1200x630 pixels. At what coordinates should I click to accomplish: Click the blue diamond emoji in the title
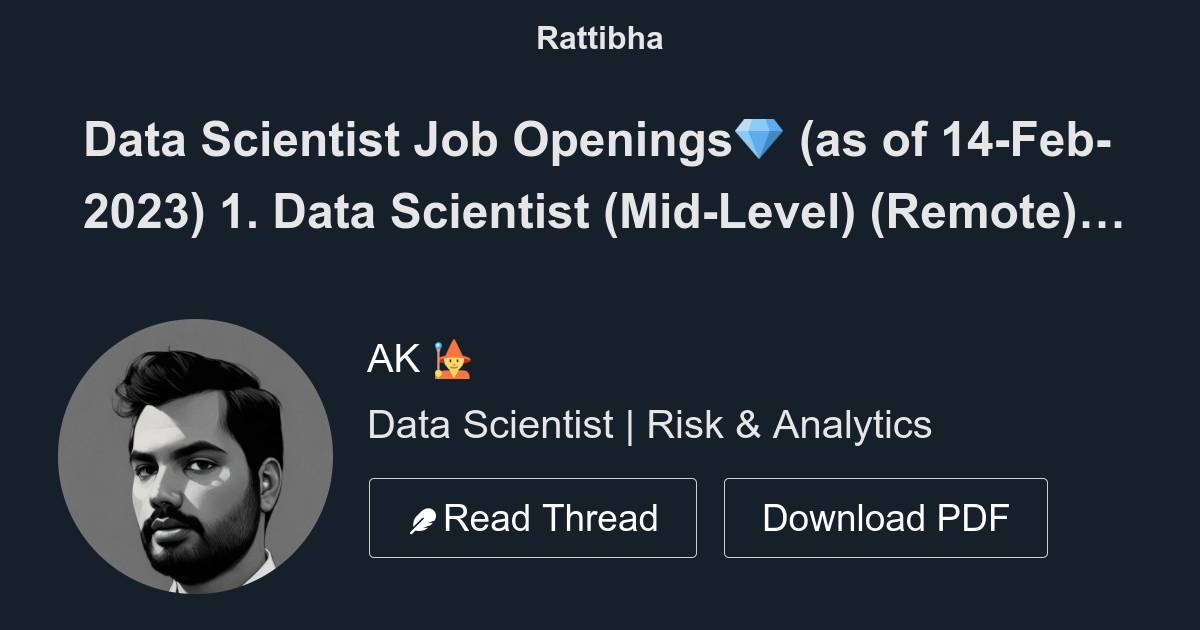point(759,140)
